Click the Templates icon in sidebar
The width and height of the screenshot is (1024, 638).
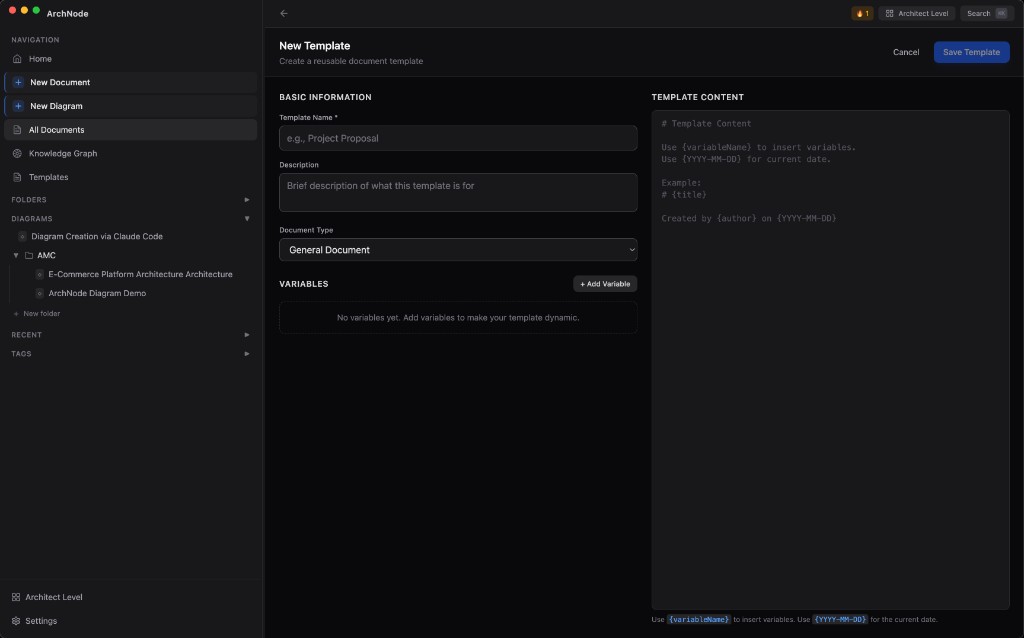[17, 177]
